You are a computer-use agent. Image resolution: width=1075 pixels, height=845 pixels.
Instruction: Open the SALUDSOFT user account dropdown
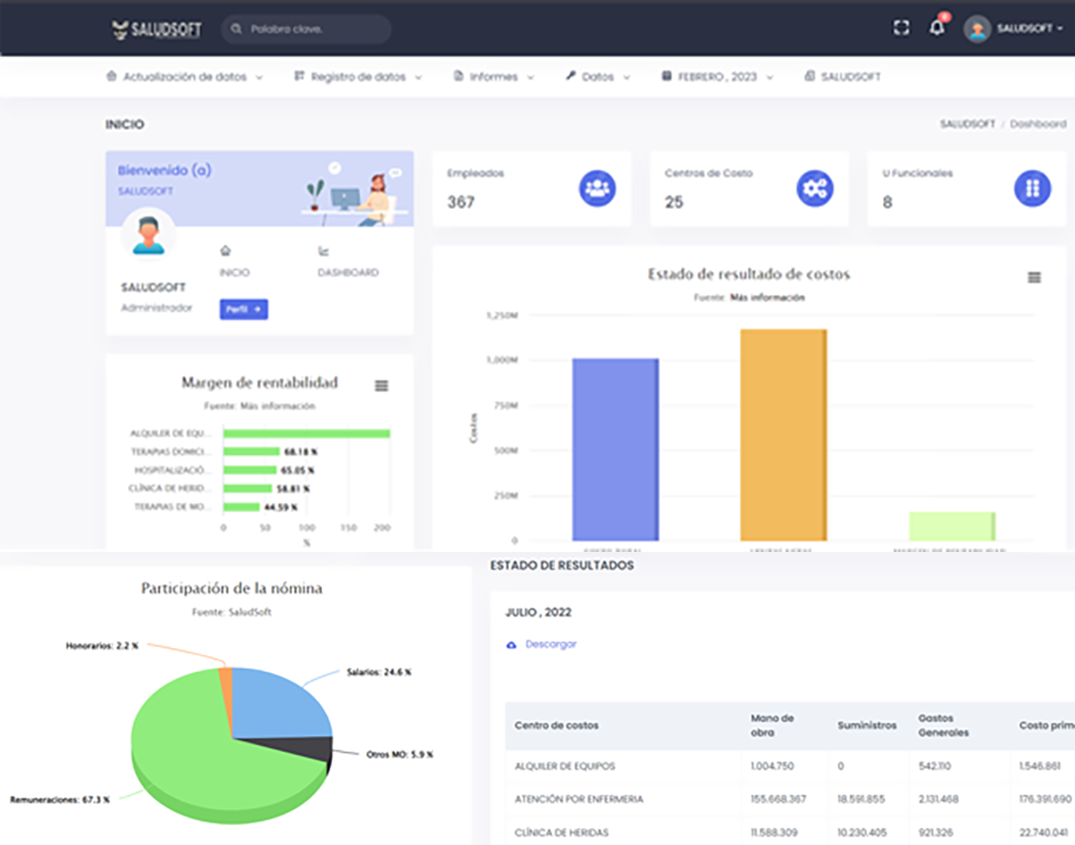pyautogui.click(x=1013, y=29)
